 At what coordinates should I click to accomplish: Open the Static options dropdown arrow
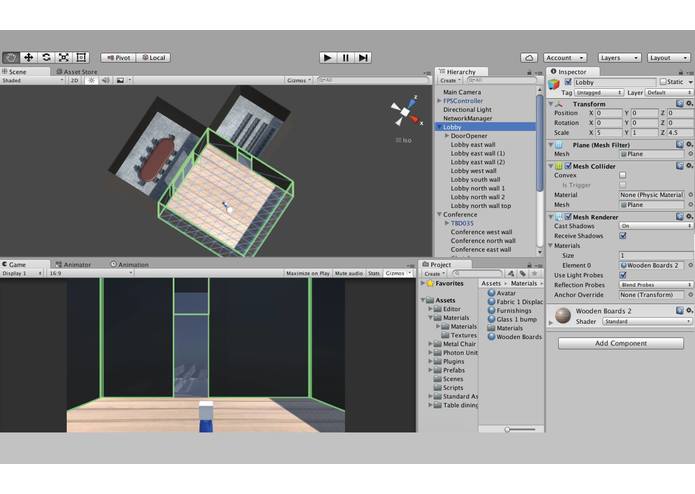[690, 82]
